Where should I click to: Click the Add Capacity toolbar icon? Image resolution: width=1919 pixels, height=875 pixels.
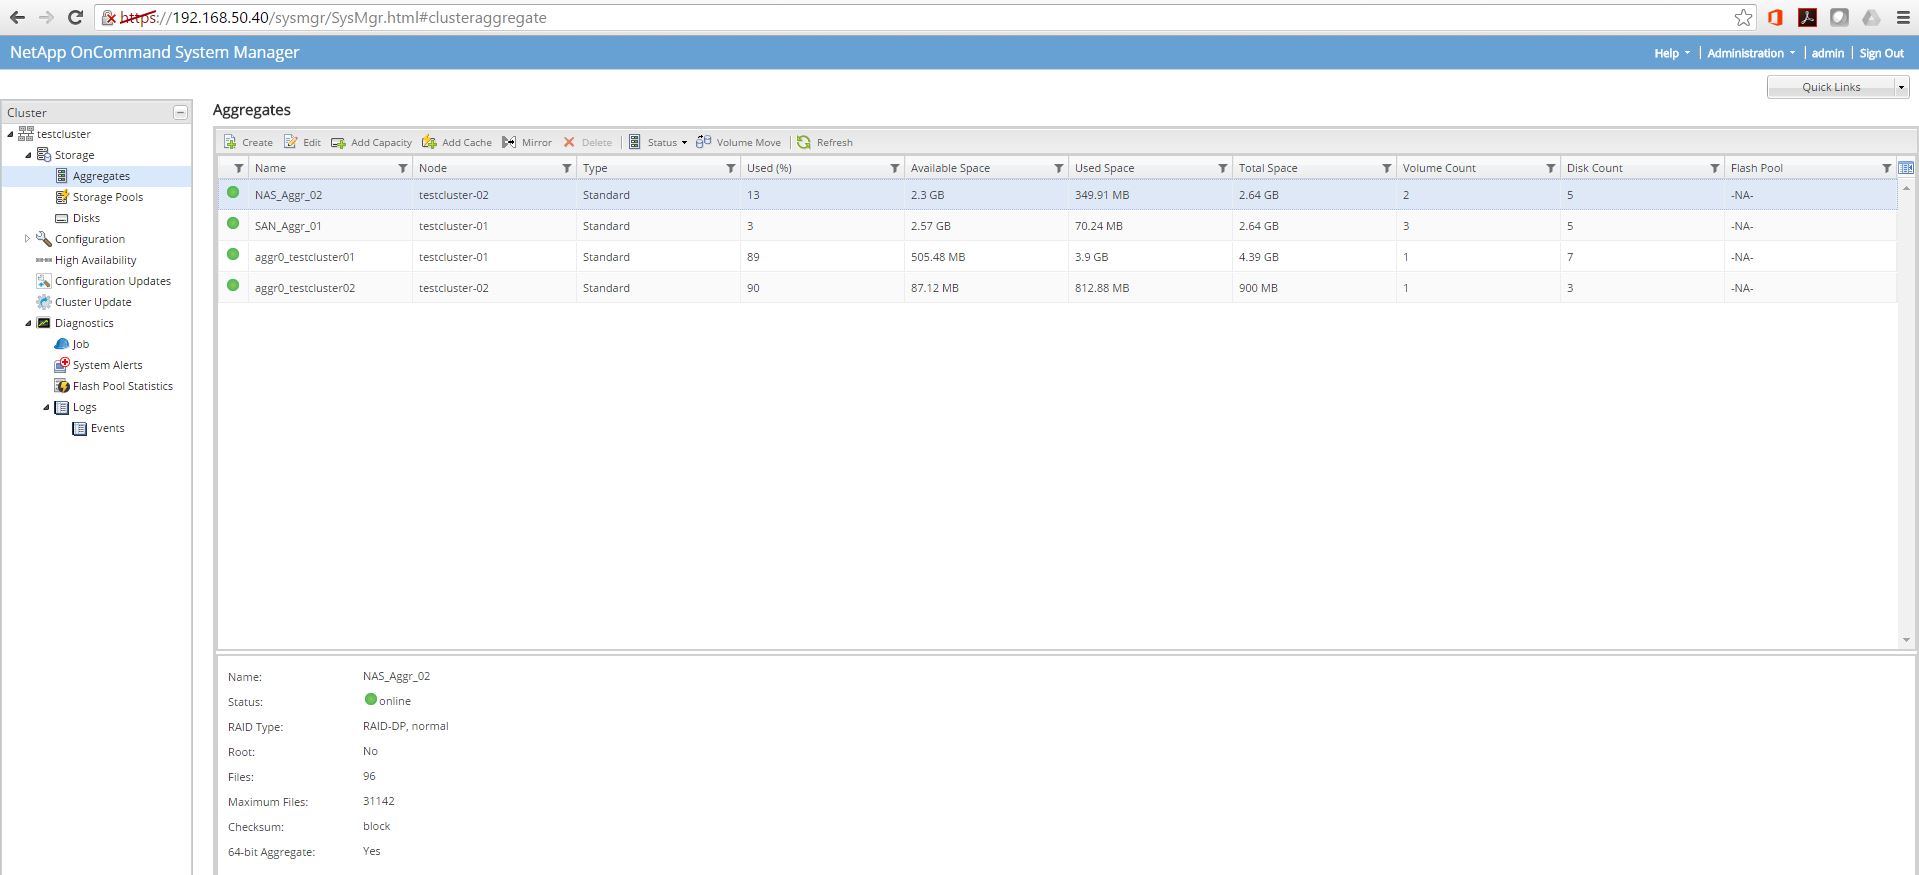[339, 142]
